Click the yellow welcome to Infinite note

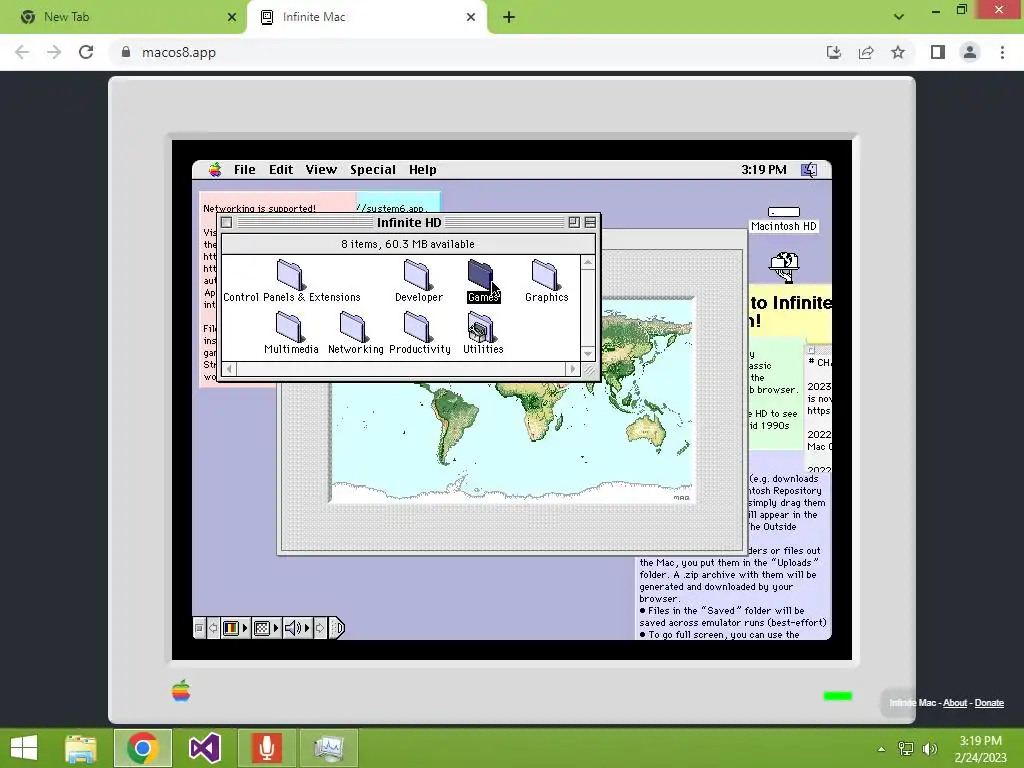coord(790,311)
